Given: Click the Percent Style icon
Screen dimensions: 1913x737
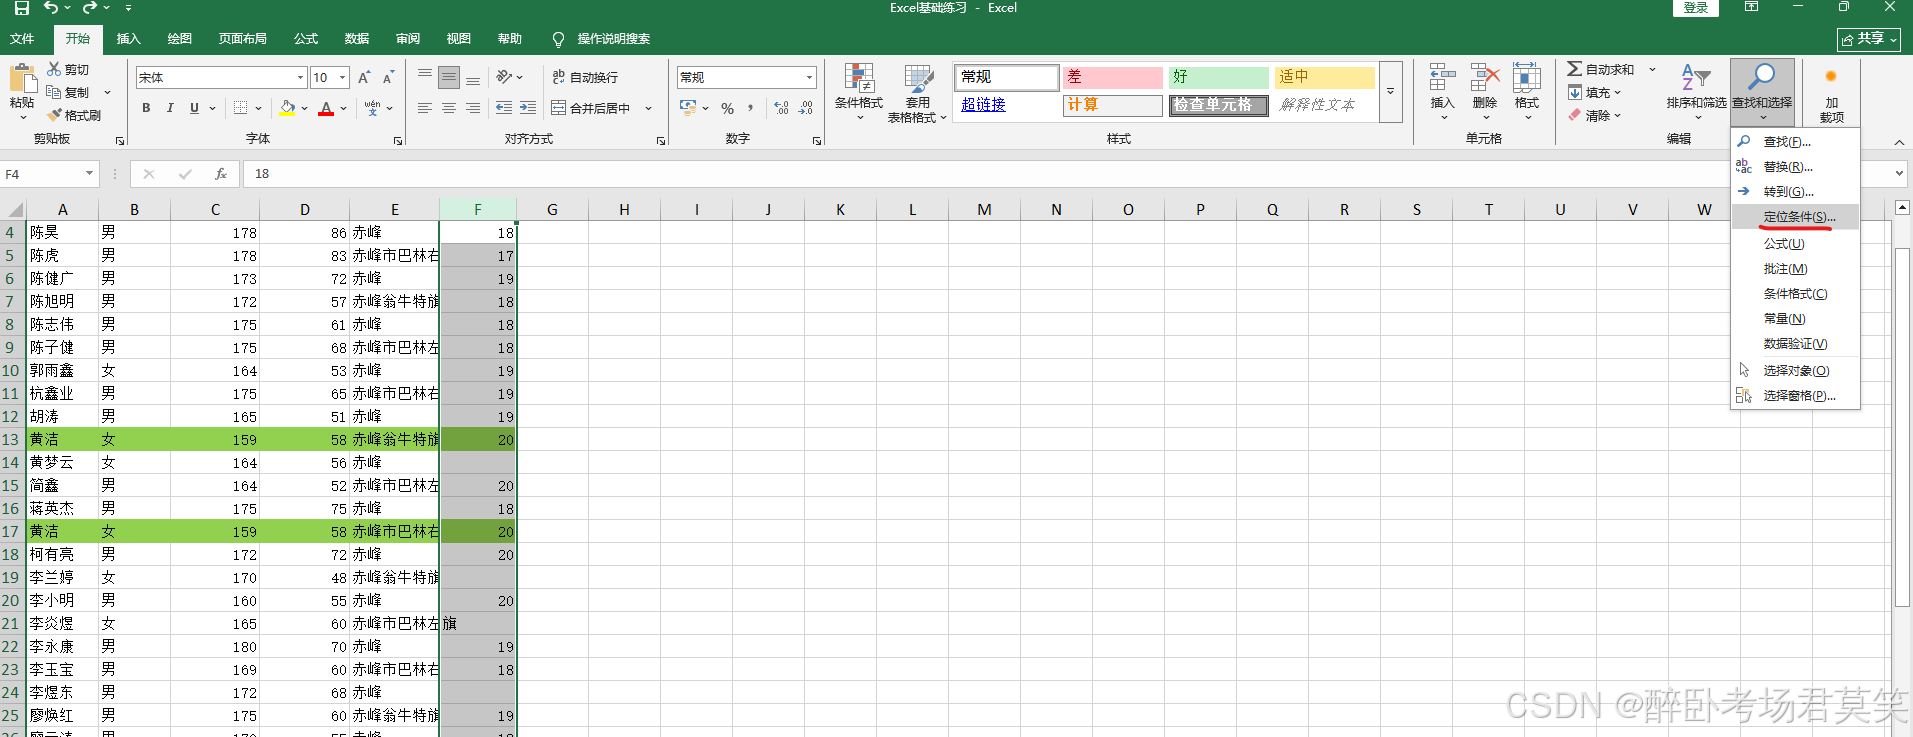Looking at the screenshot, I should coord(728,108).
